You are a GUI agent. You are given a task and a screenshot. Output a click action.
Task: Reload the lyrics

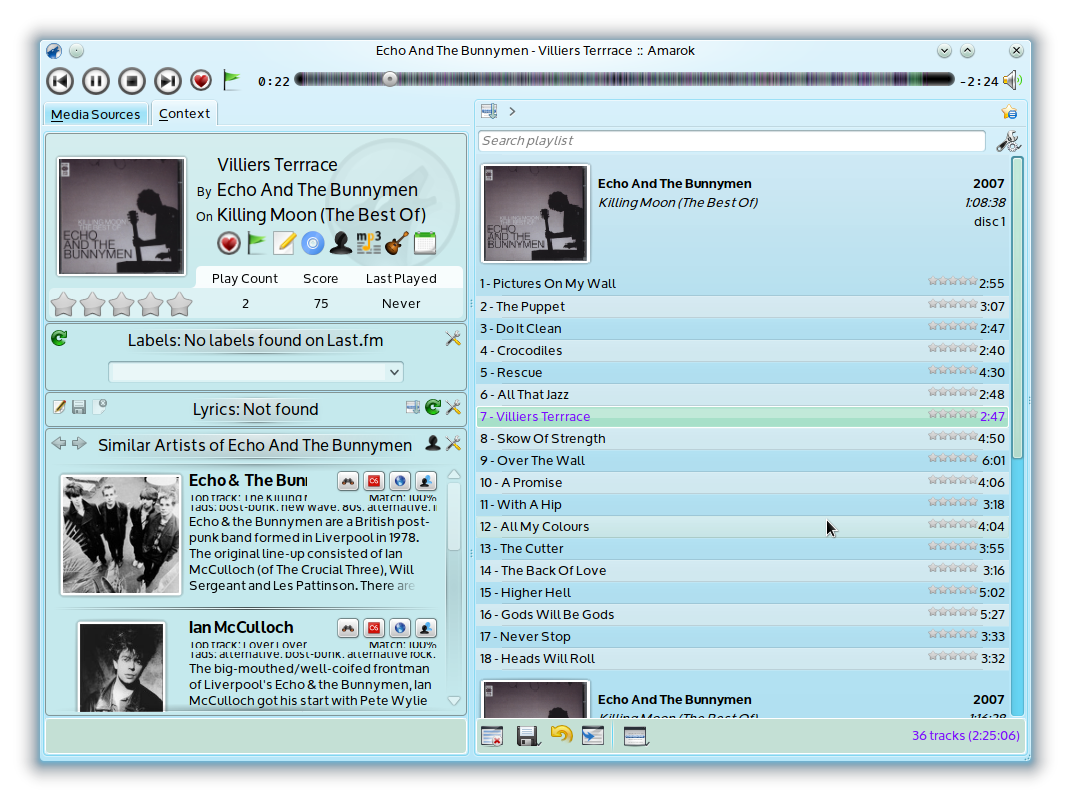433,408
